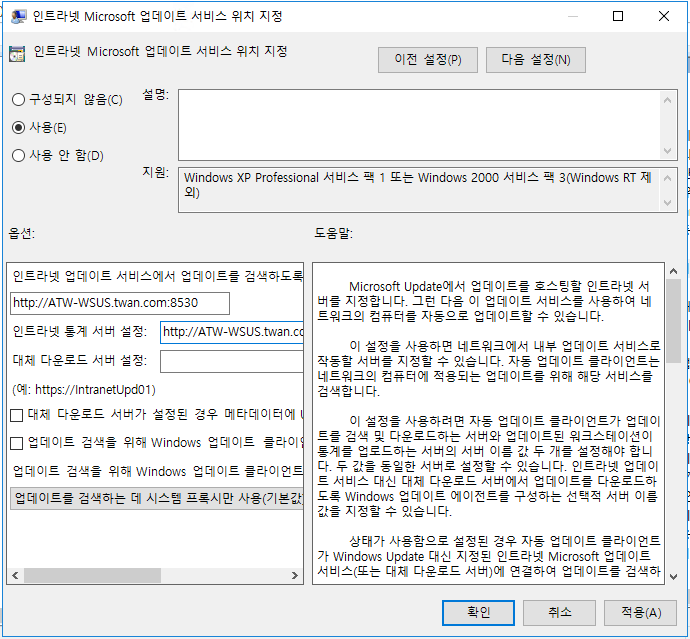
Task: Click the help paragraph starting Microsoft Update에서
Action: tap(484, 301)
